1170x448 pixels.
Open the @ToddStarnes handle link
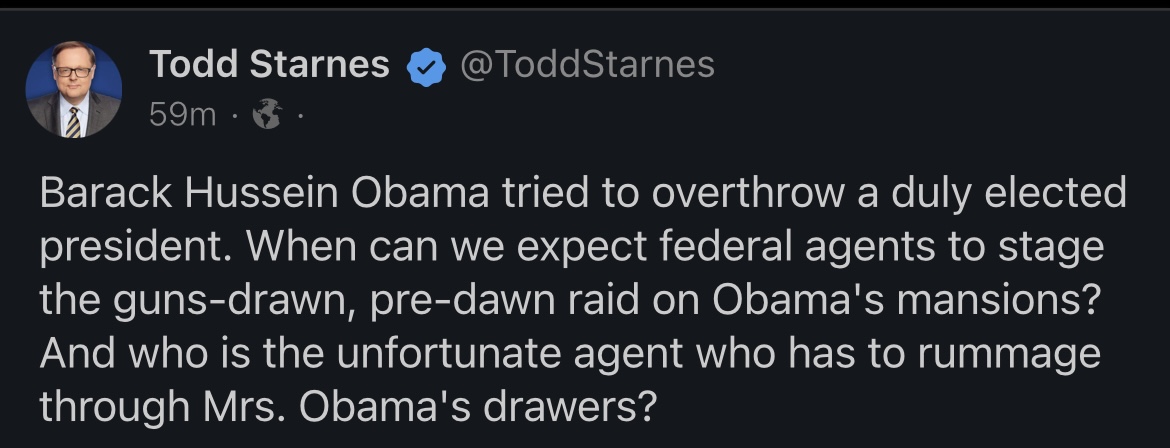click(586, 65)
